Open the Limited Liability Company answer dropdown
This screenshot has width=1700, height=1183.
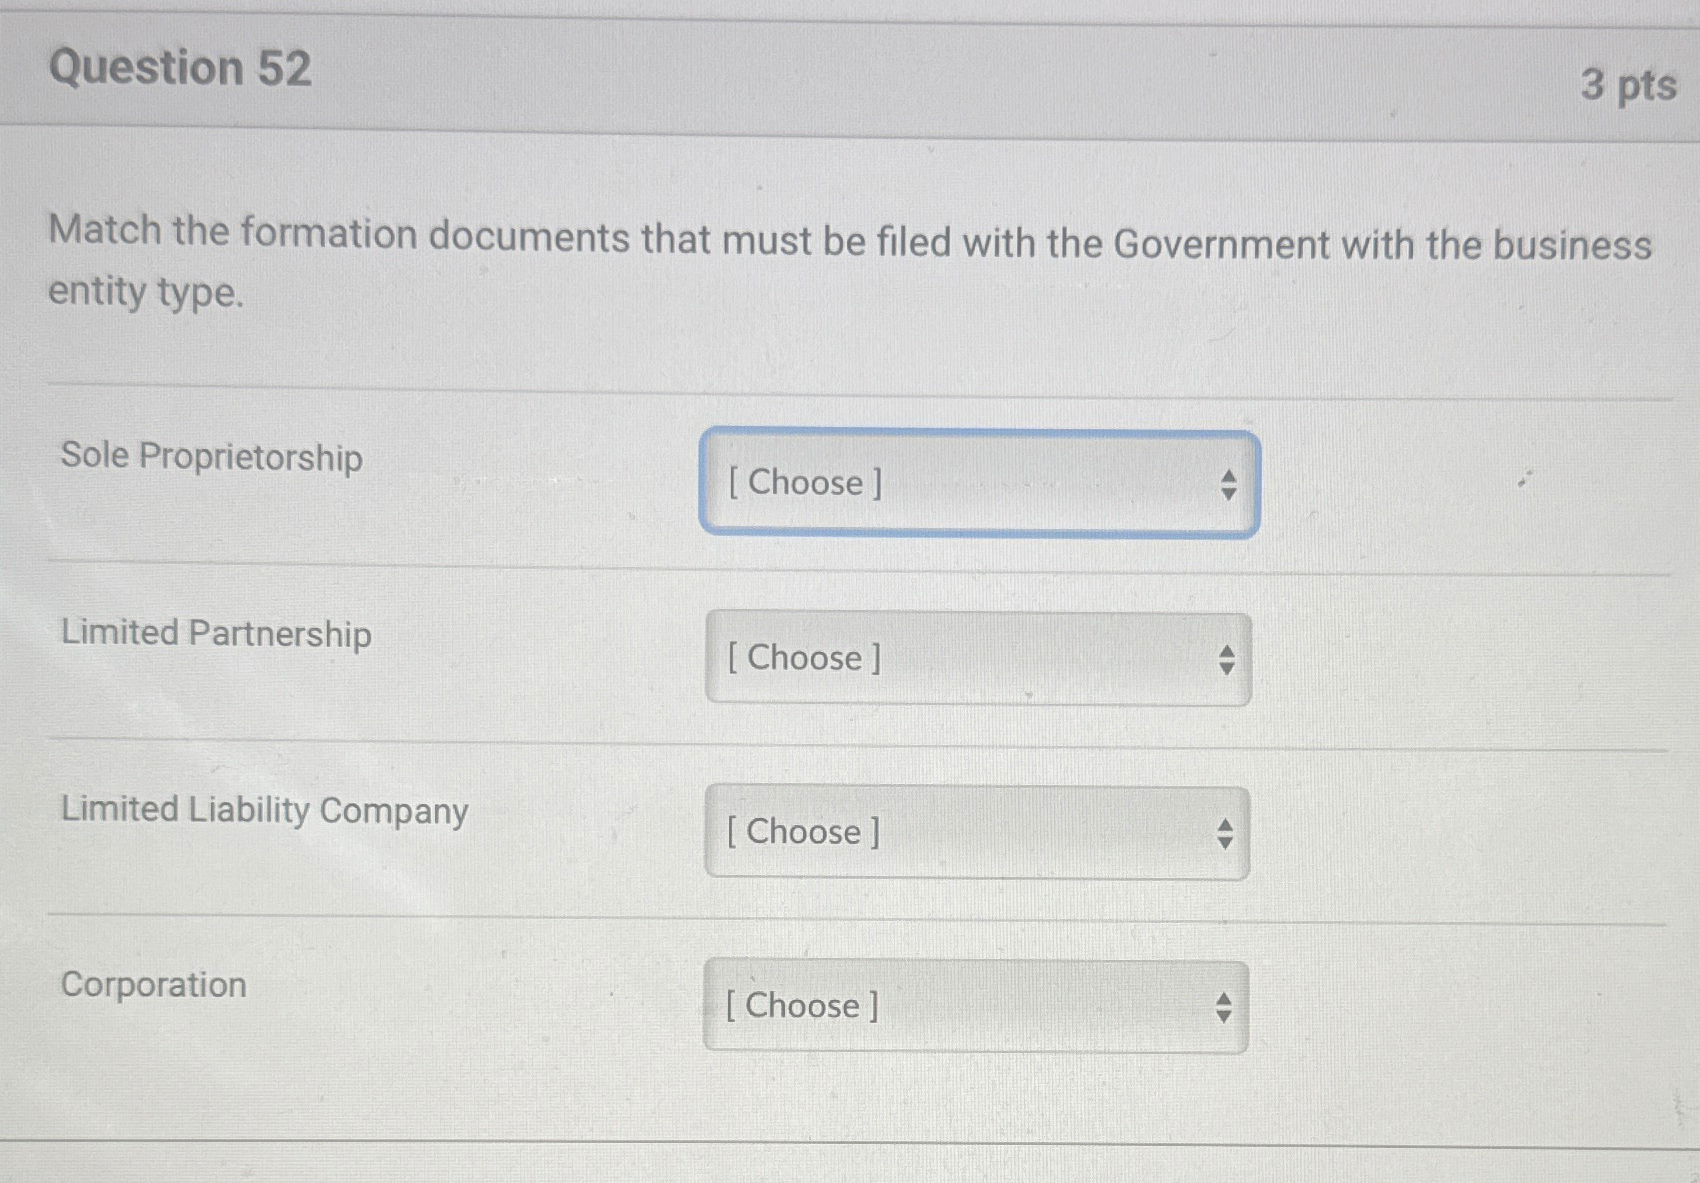click(x=975, y=832)
